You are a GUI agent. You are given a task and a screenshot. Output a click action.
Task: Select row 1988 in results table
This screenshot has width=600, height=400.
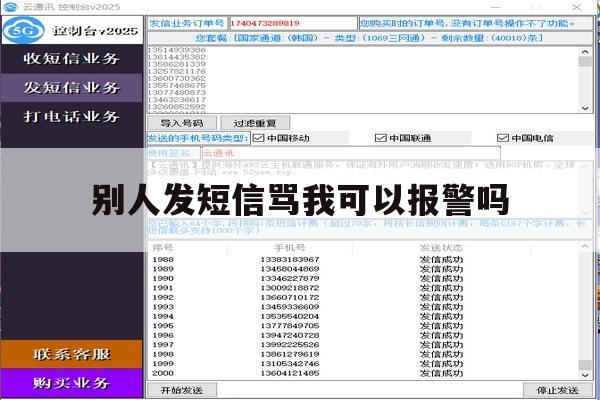pyautogui.click(x=364, y=260)
